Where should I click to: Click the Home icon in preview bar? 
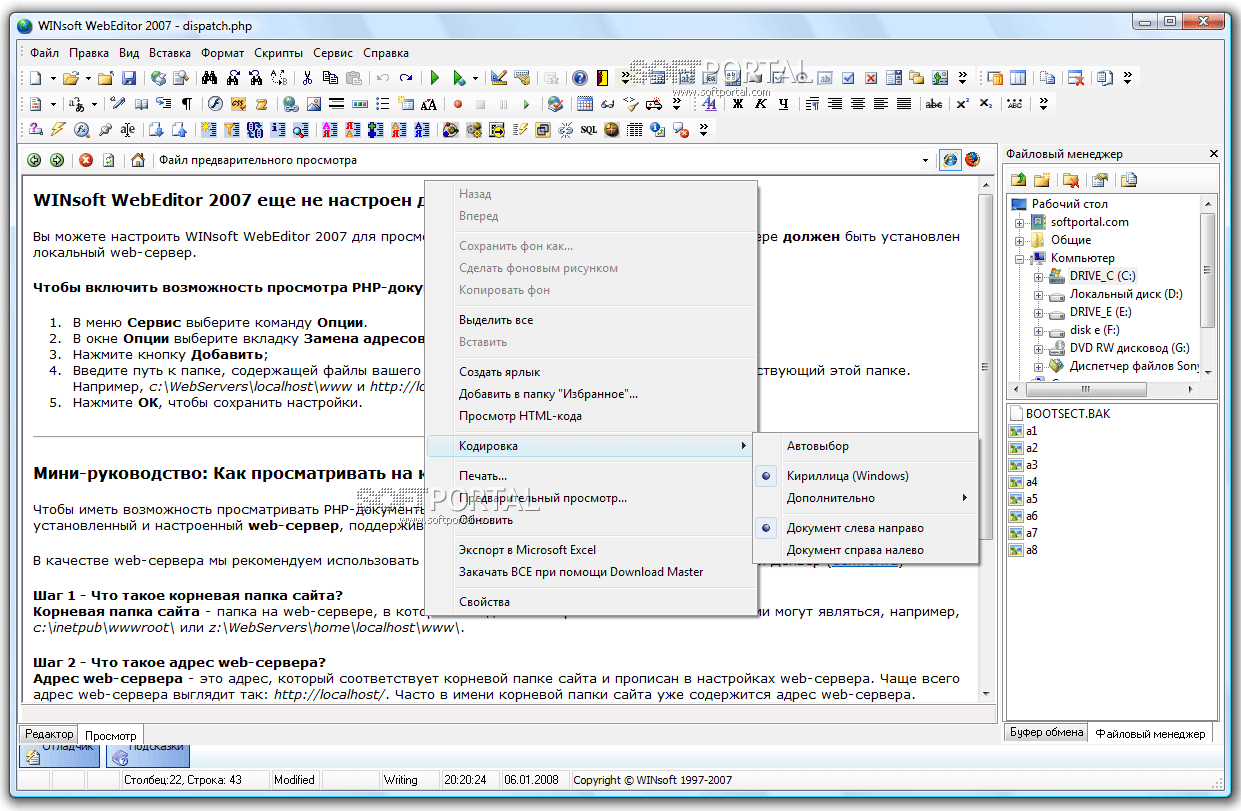[x=138, y=160]
